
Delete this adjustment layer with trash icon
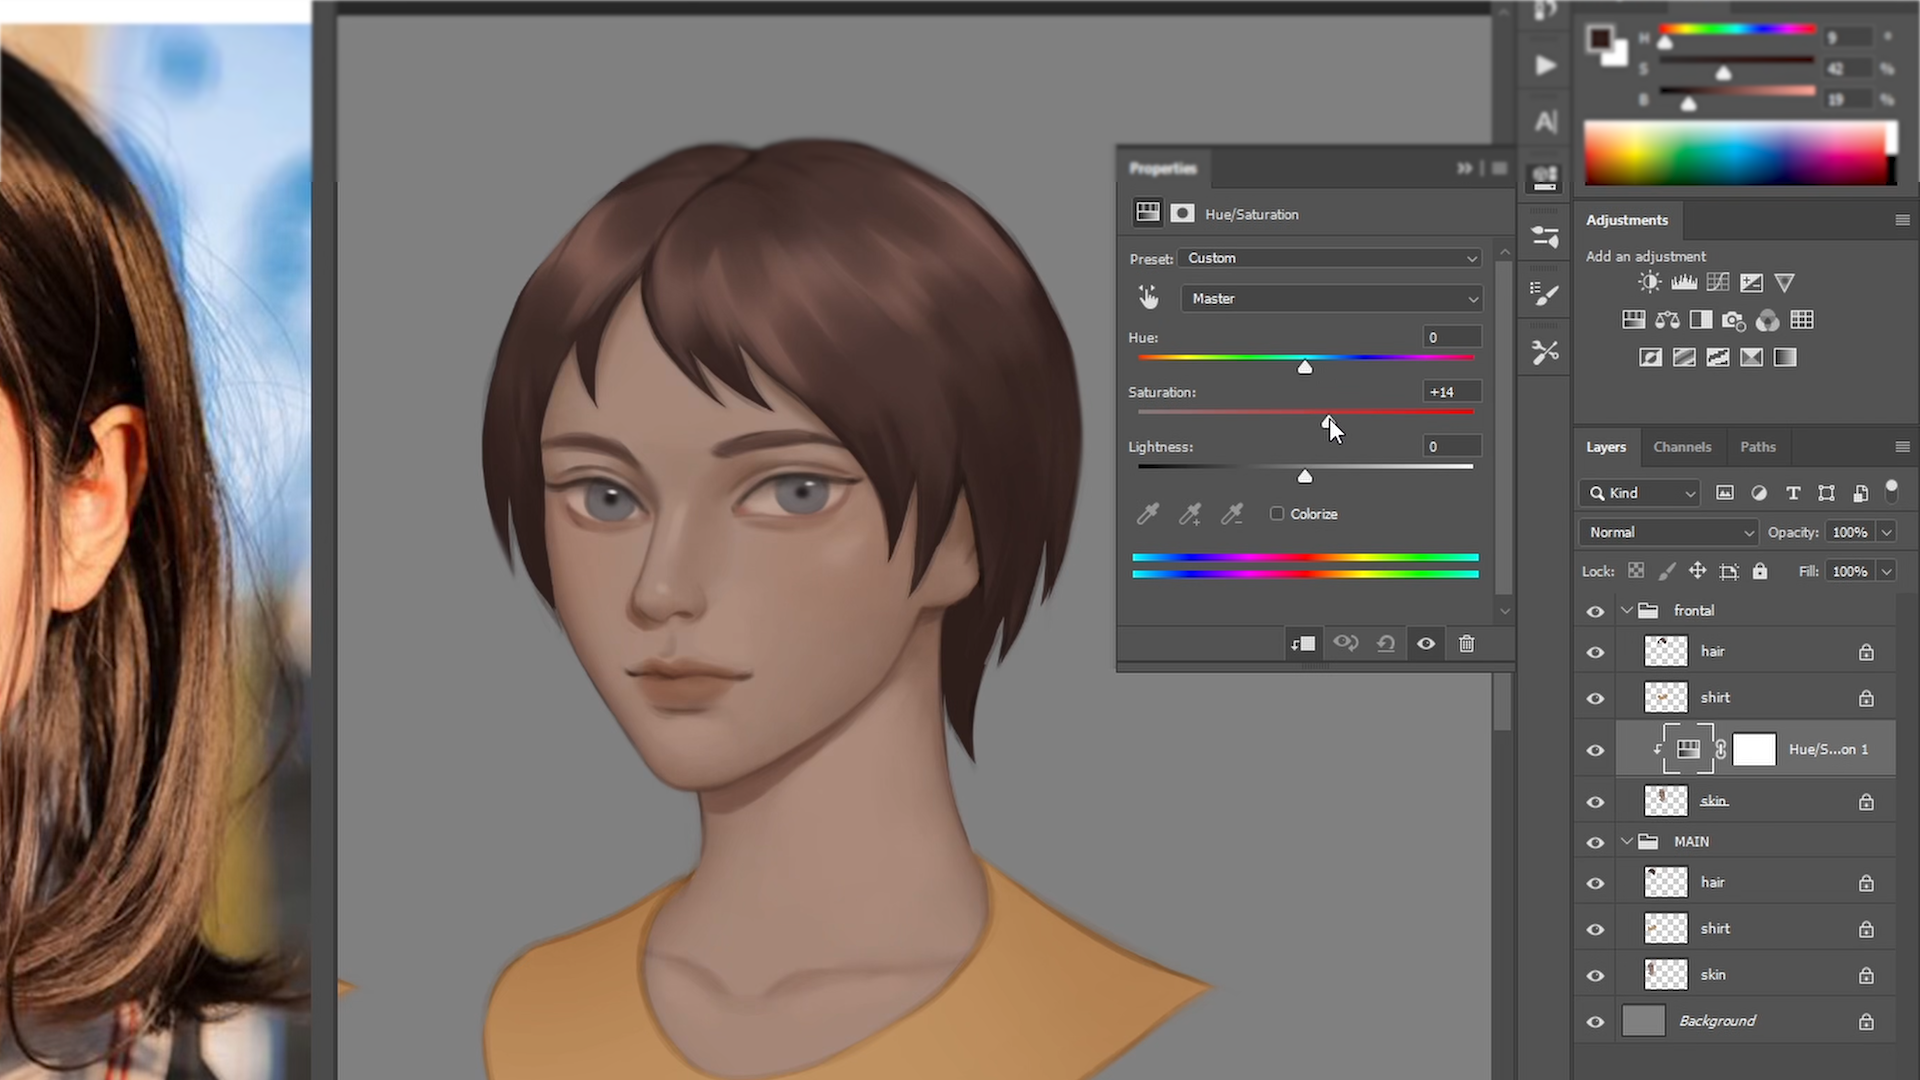[x=1467, y=644]
